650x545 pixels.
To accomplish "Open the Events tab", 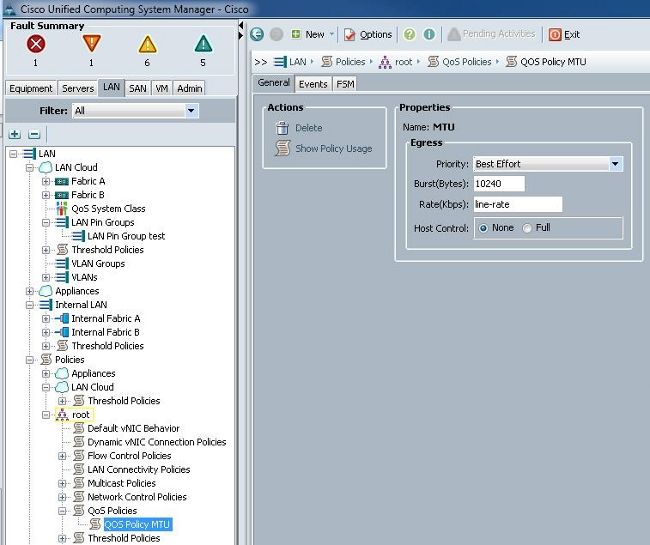I will [x=313, y=84].
